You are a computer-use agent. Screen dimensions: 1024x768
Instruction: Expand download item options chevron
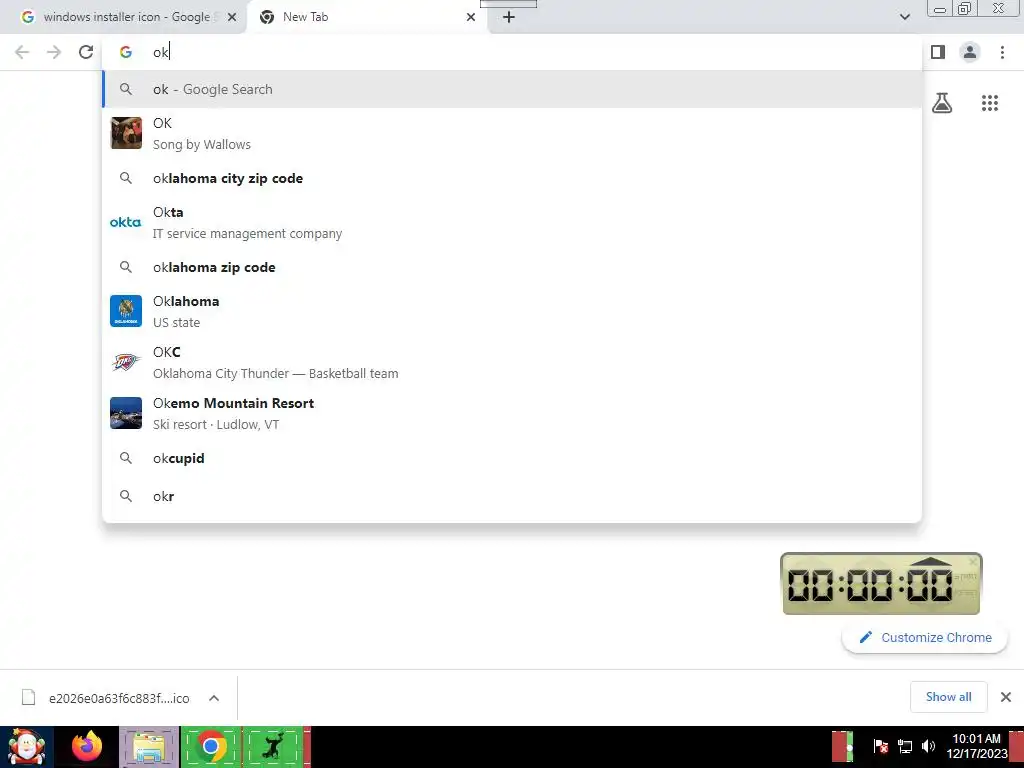(214, 697)
